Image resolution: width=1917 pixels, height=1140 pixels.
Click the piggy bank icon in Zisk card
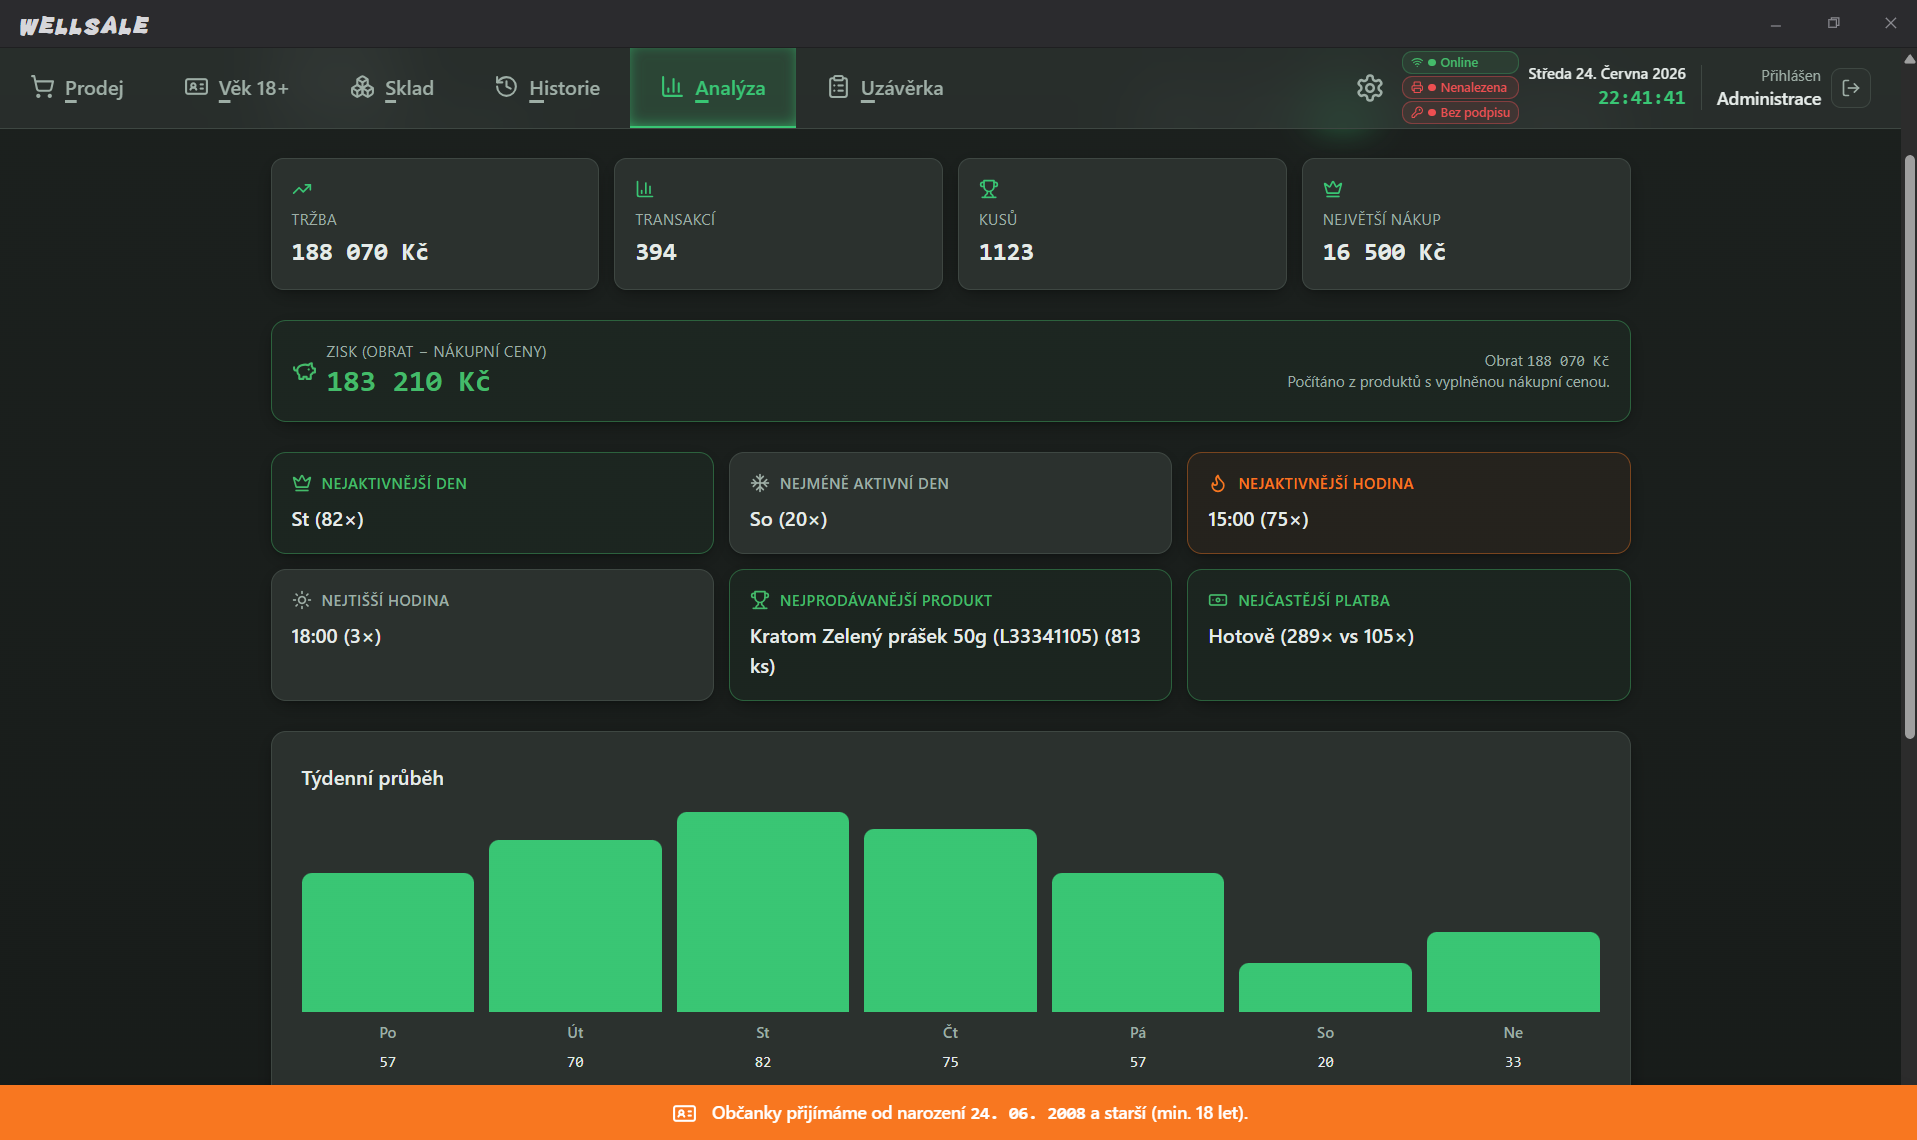(304, 371)
